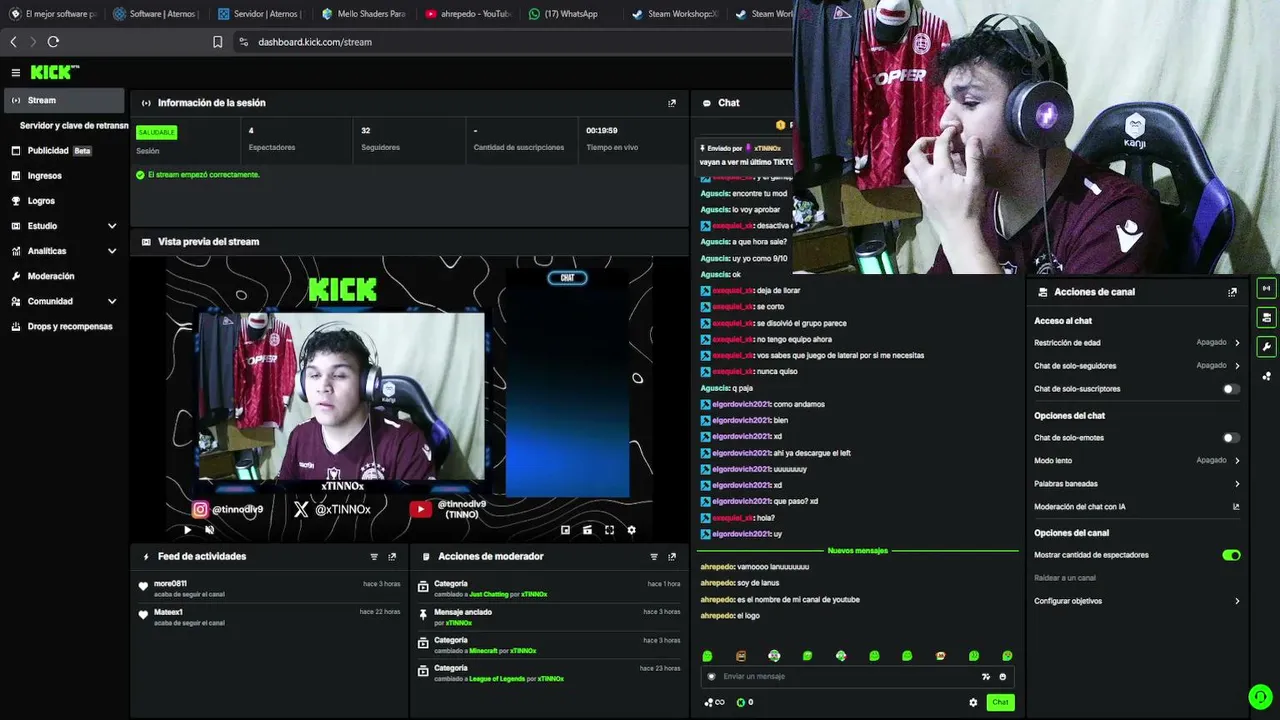Open Ingresos in the sidebar
Viewport: 1280px width, 720px height.
65,176
